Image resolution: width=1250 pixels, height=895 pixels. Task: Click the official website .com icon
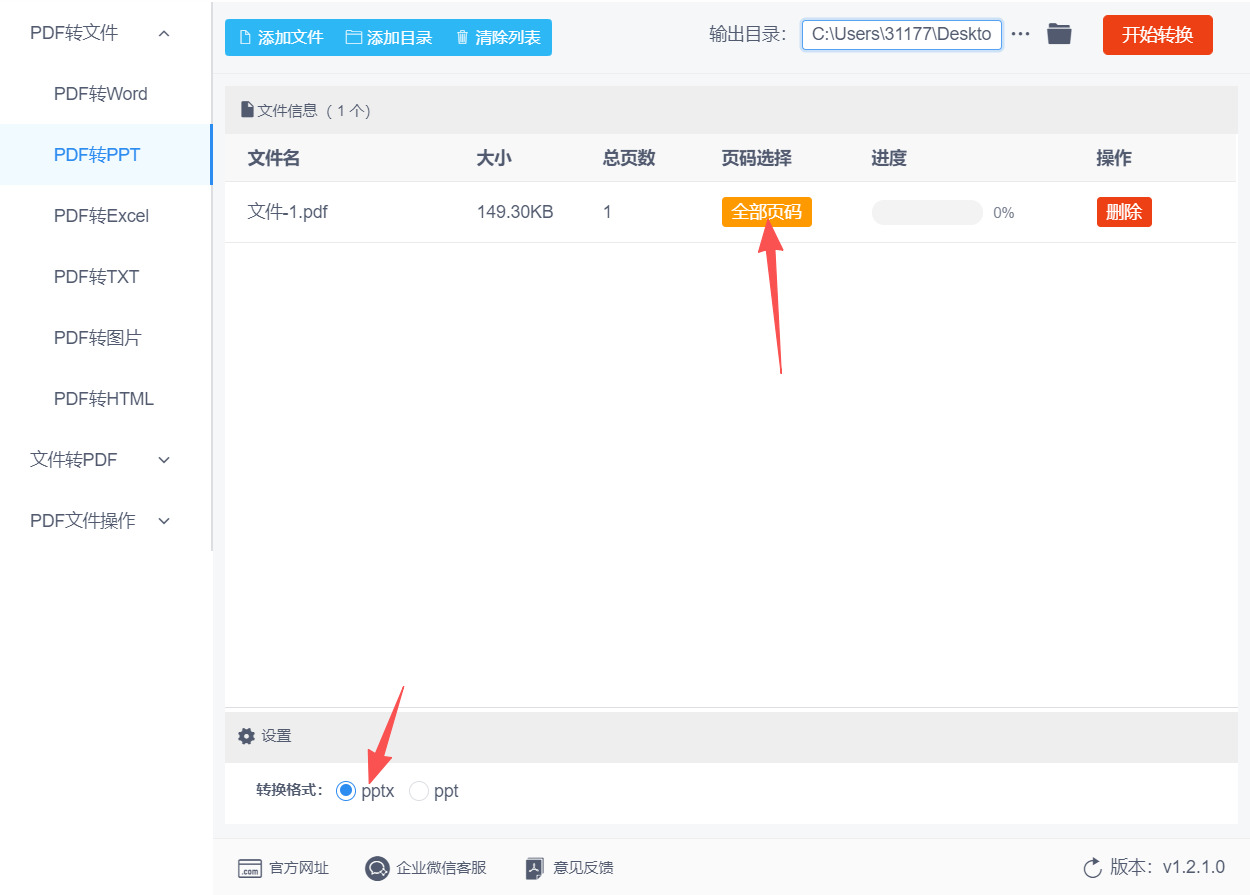(249, 868)
